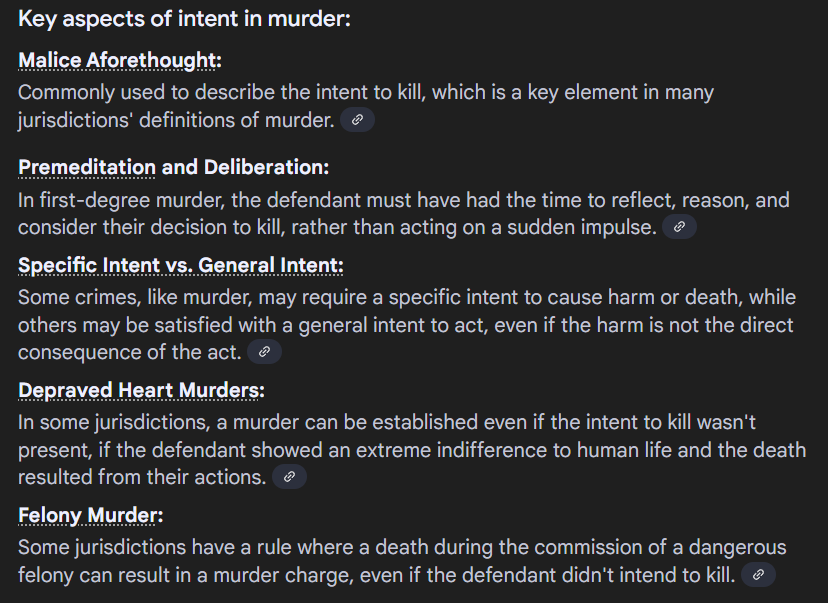
Task: Open the source link icon after 'sudden impulse.'
Action: tap(679, 227)
